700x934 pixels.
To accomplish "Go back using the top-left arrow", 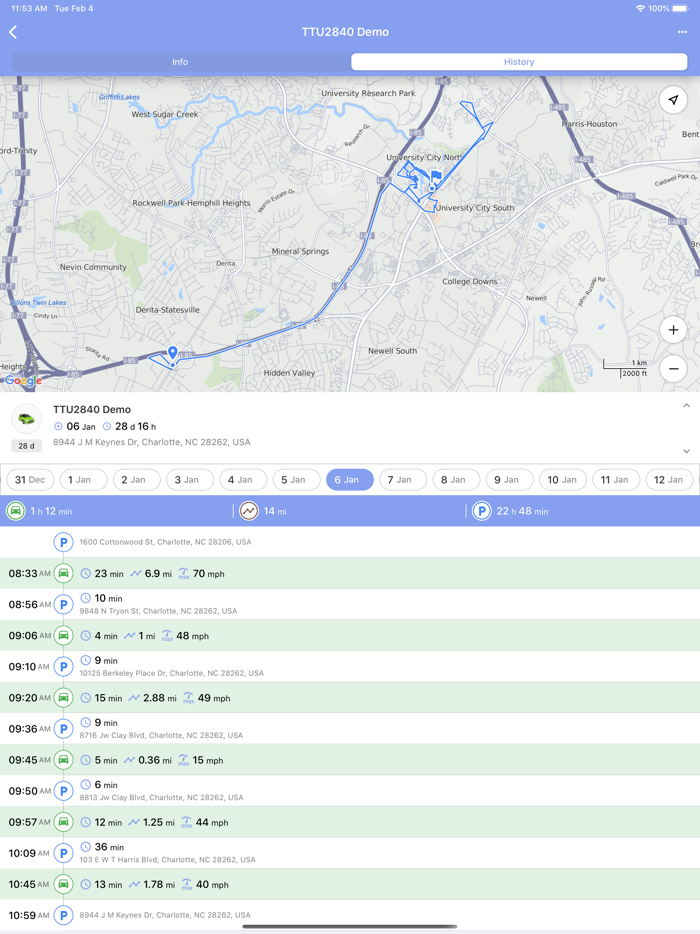I will (13, 32).
